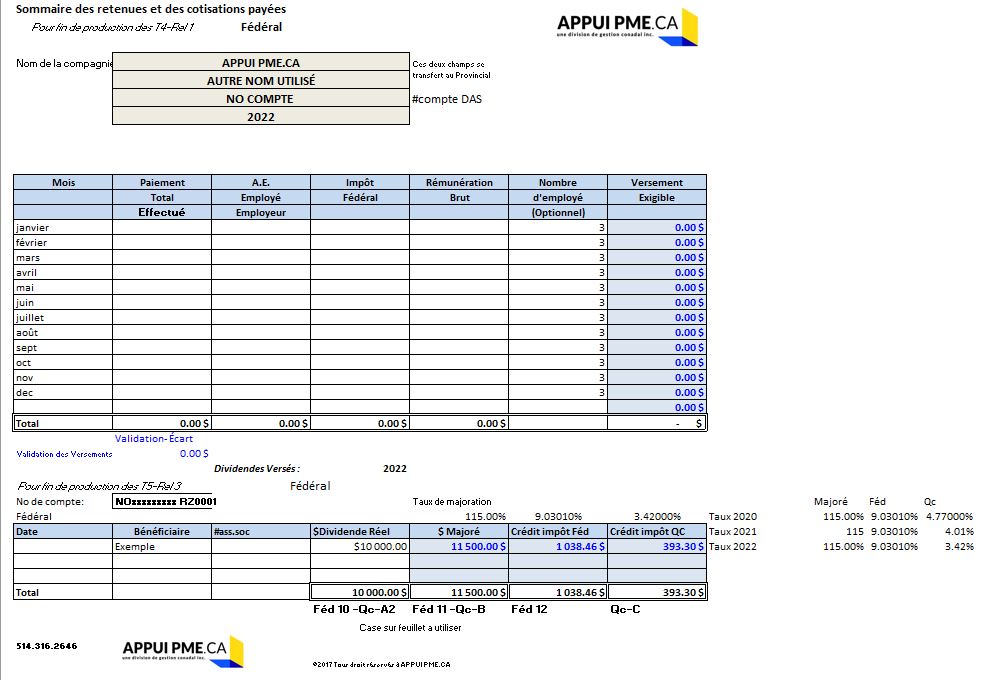Image resolution: width=997 pixels, height=680 pixels.
Task: Click the Rémunération column header
Action: pyautogui.click(x=459, y=182)
